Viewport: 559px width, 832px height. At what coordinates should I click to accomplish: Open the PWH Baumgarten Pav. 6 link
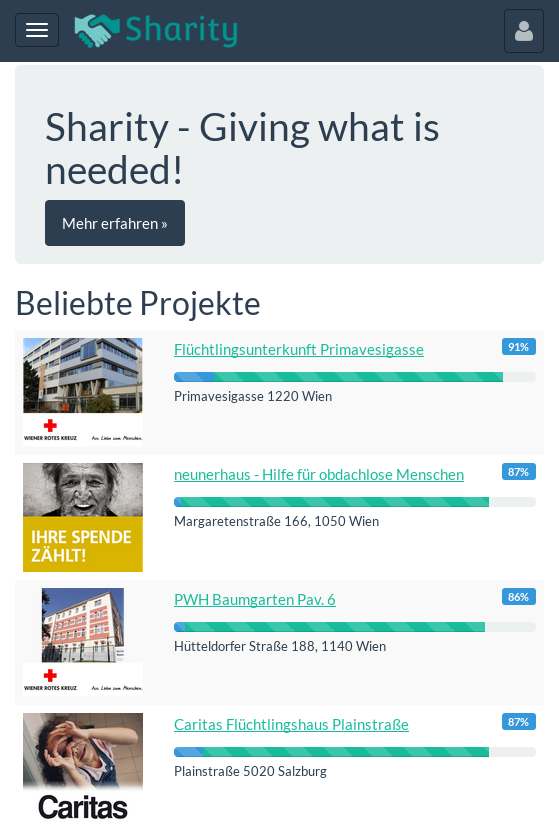pos(255,600)
